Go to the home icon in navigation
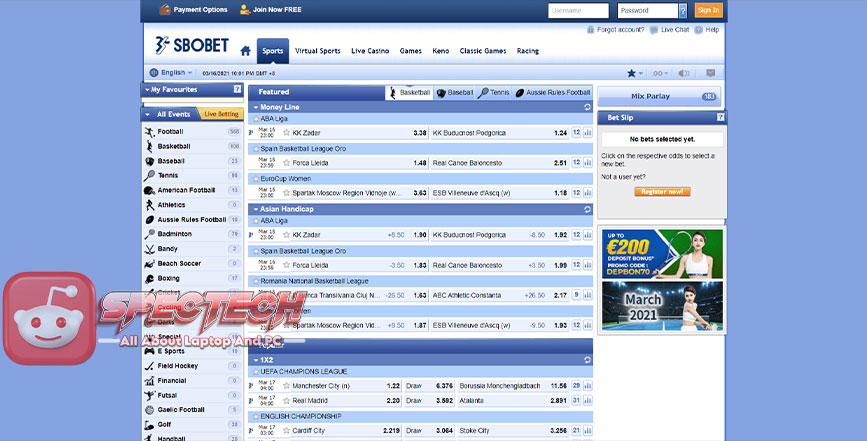The image size is (867, 441). (x=246, y=51)
